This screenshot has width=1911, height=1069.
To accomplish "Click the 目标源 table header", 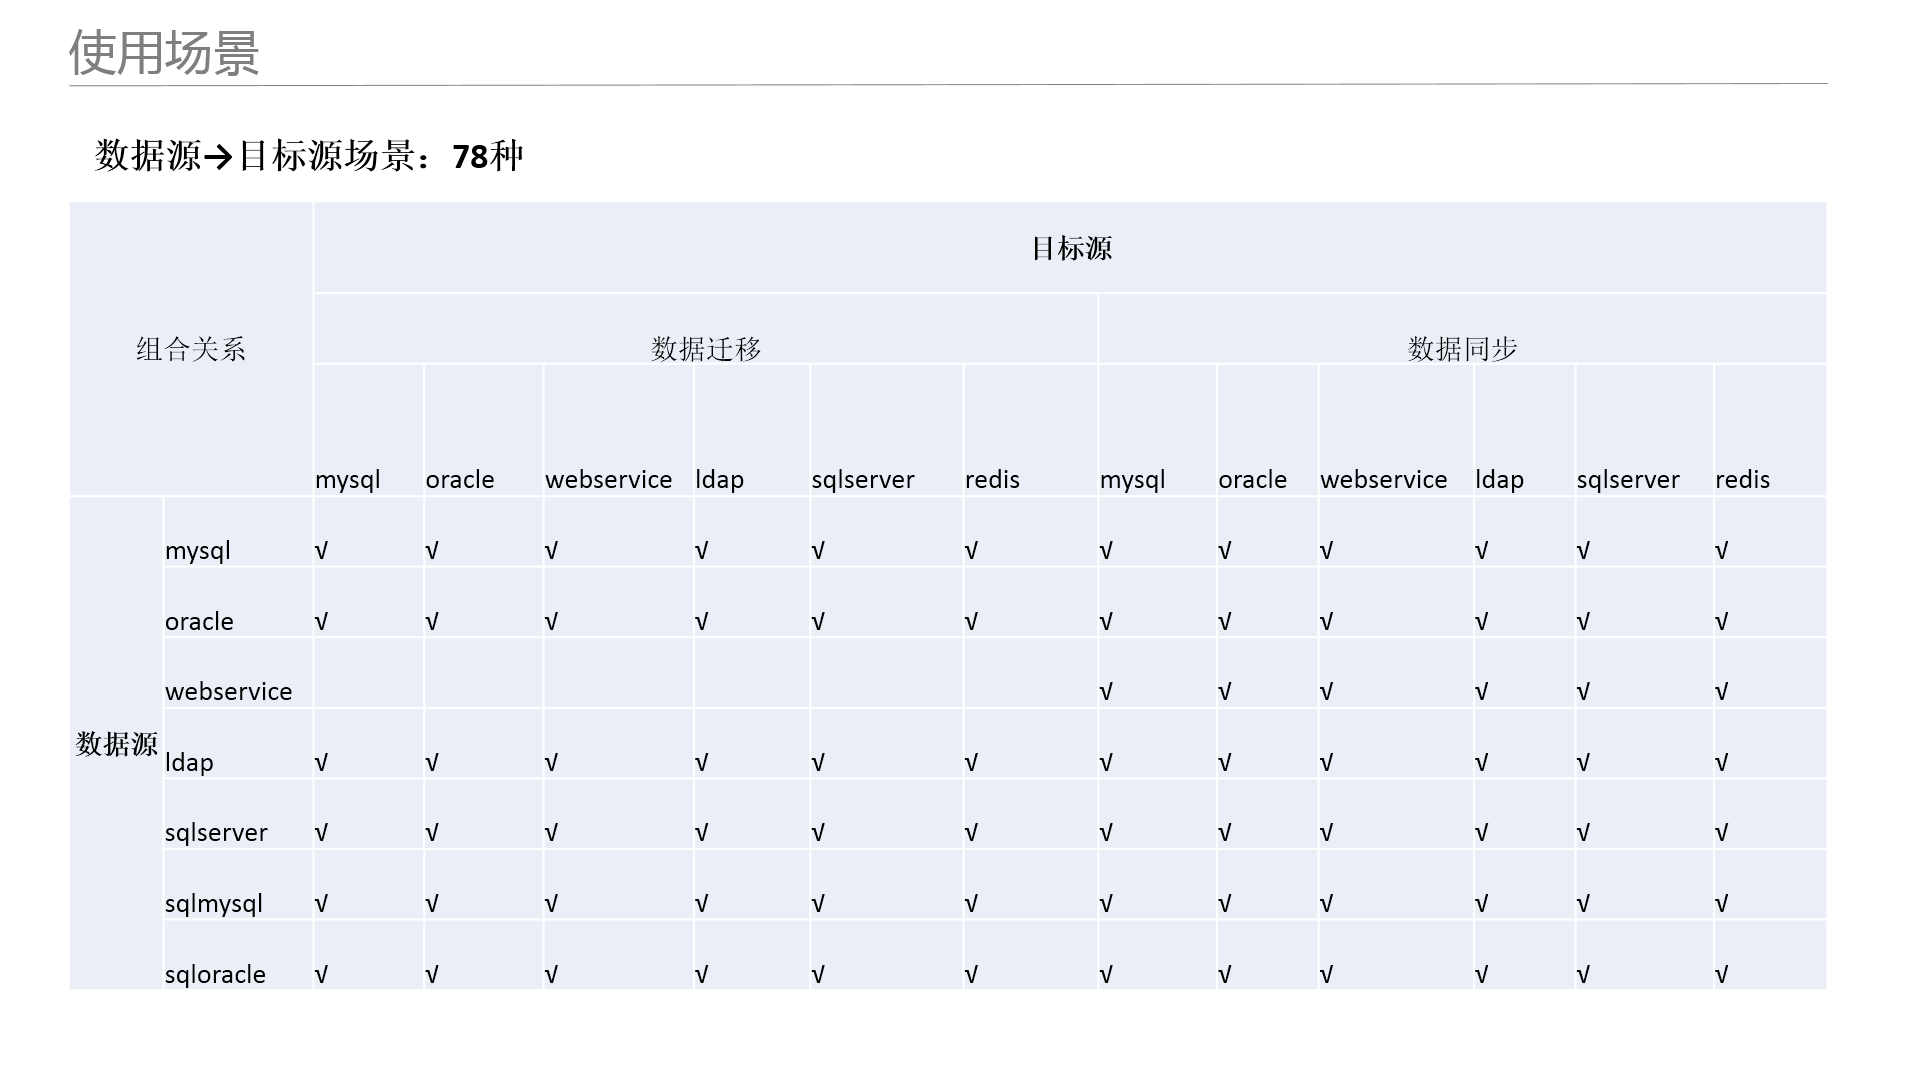I will (1071, 248).
